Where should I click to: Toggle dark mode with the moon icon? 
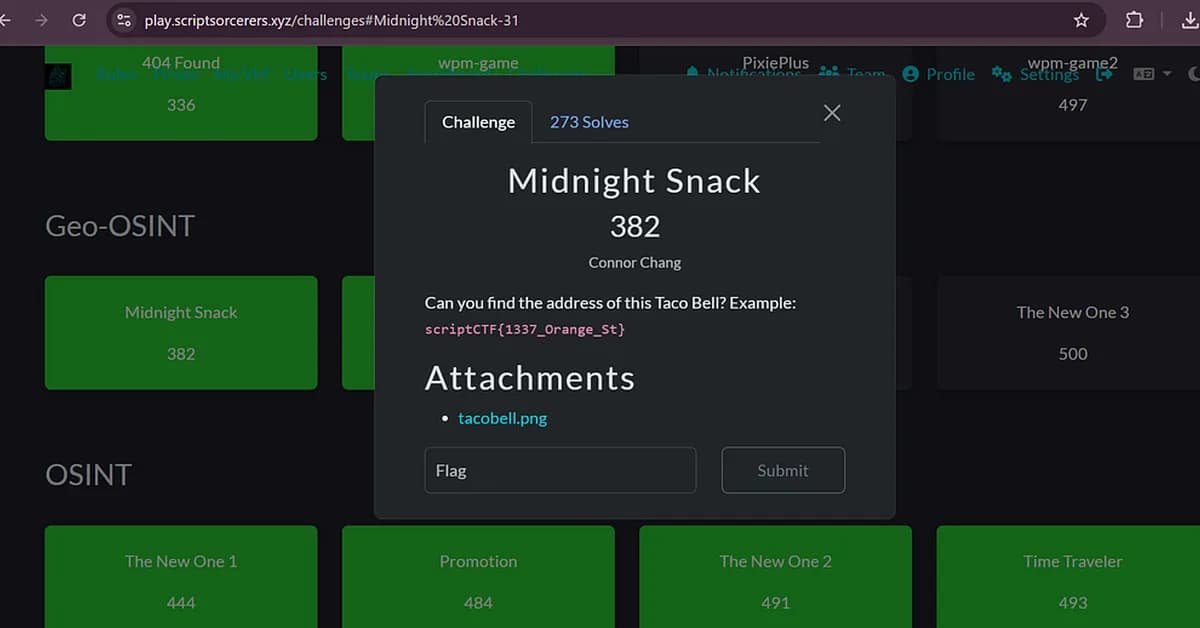[1193, 74]
